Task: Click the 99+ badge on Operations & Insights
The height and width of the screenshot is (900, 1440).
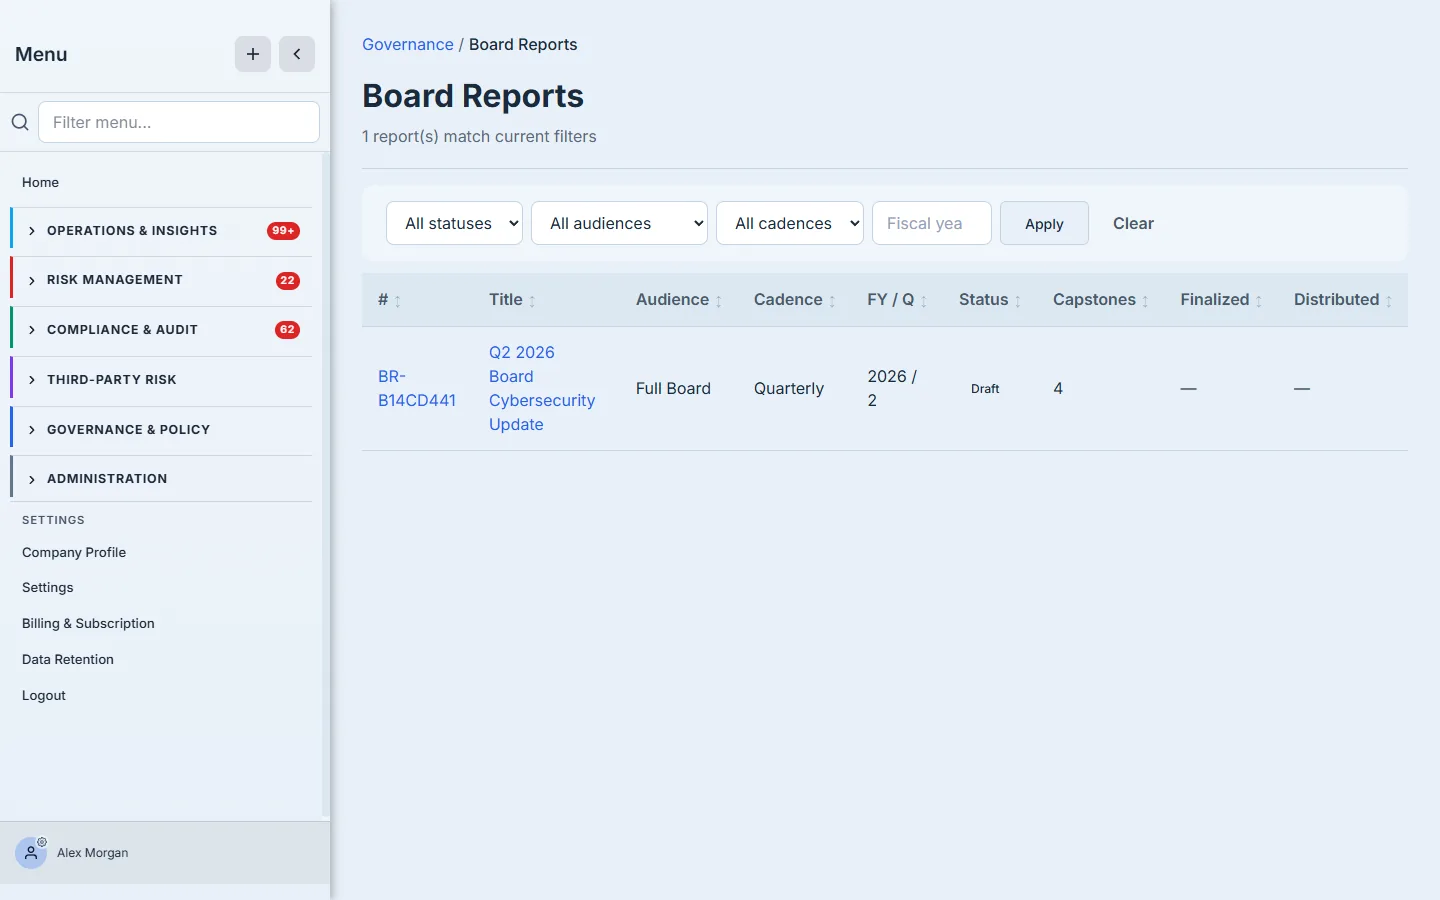Action: pos(284,231)
